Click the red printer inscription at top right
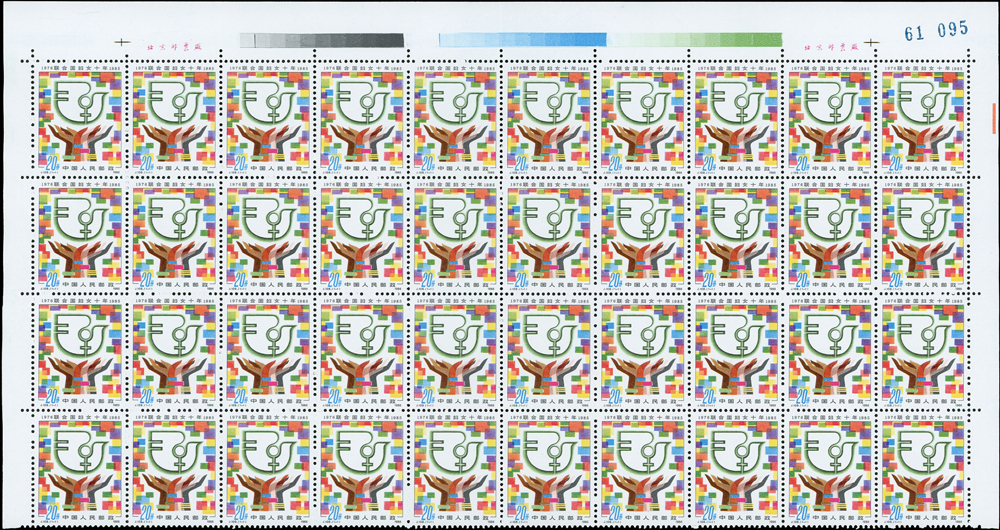This screenshot has height=530, width=1000. pyautogui.click(x=826, y=46)
